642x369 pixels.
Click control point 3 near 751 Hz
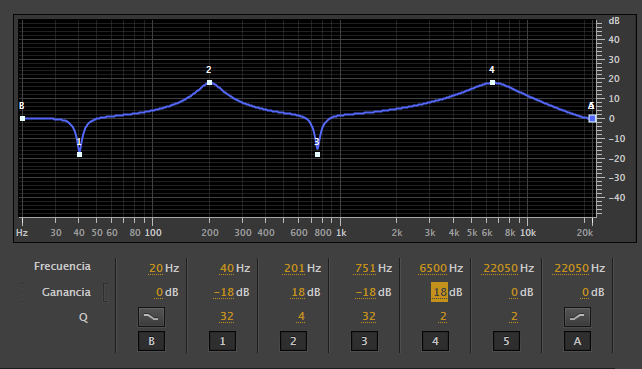click(x=317, y=155)
